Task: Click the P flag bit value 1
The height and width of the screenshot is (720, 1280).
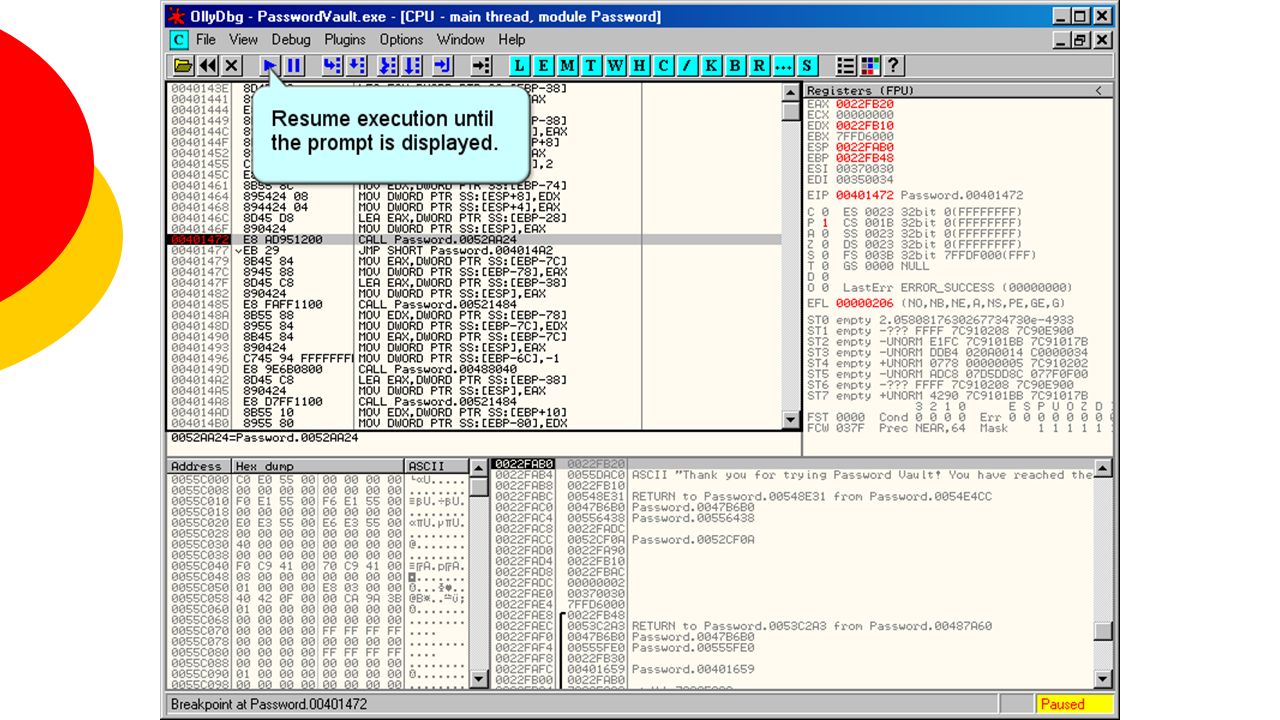Action: click(x=825, y=223)
